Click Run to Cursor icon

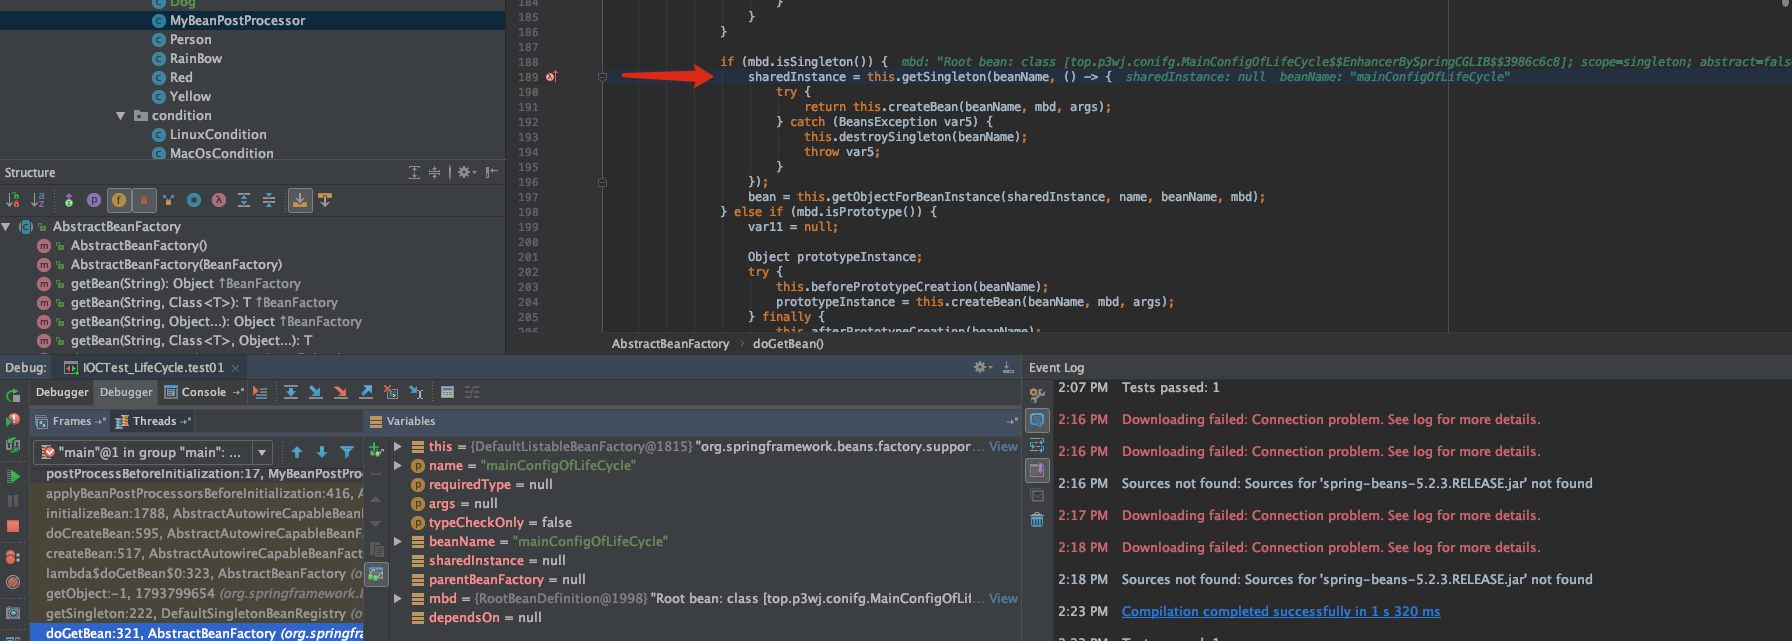coord(416,392)
